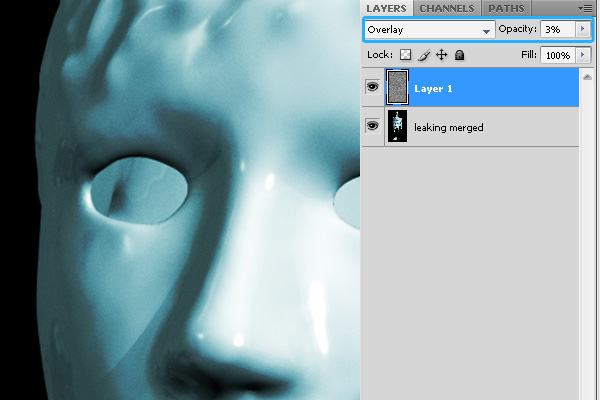Hide Layer 1 using its eye icon

372,88
